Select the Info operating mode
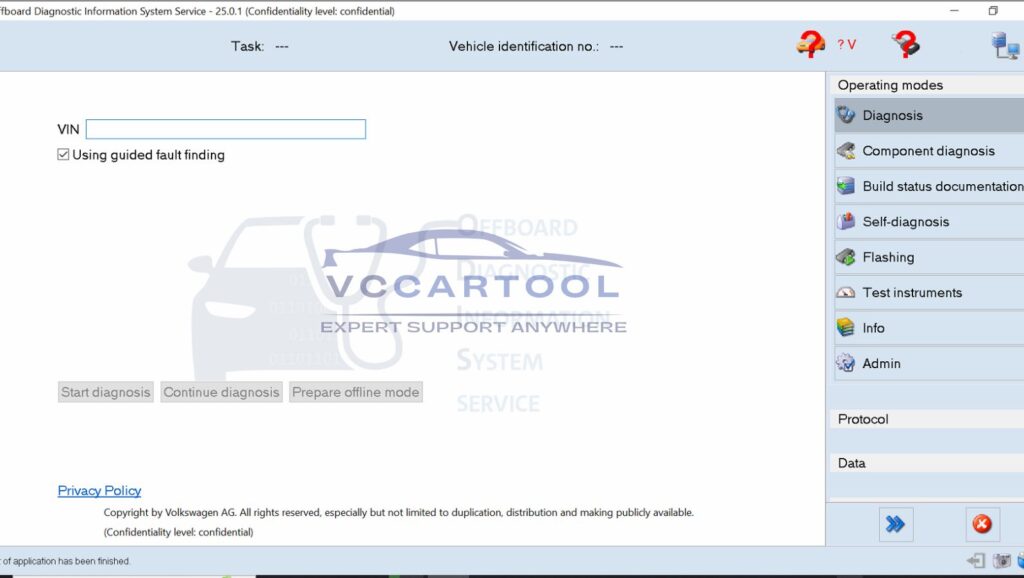Screen dimensions: 1024x578 click(x=845, y=327)
